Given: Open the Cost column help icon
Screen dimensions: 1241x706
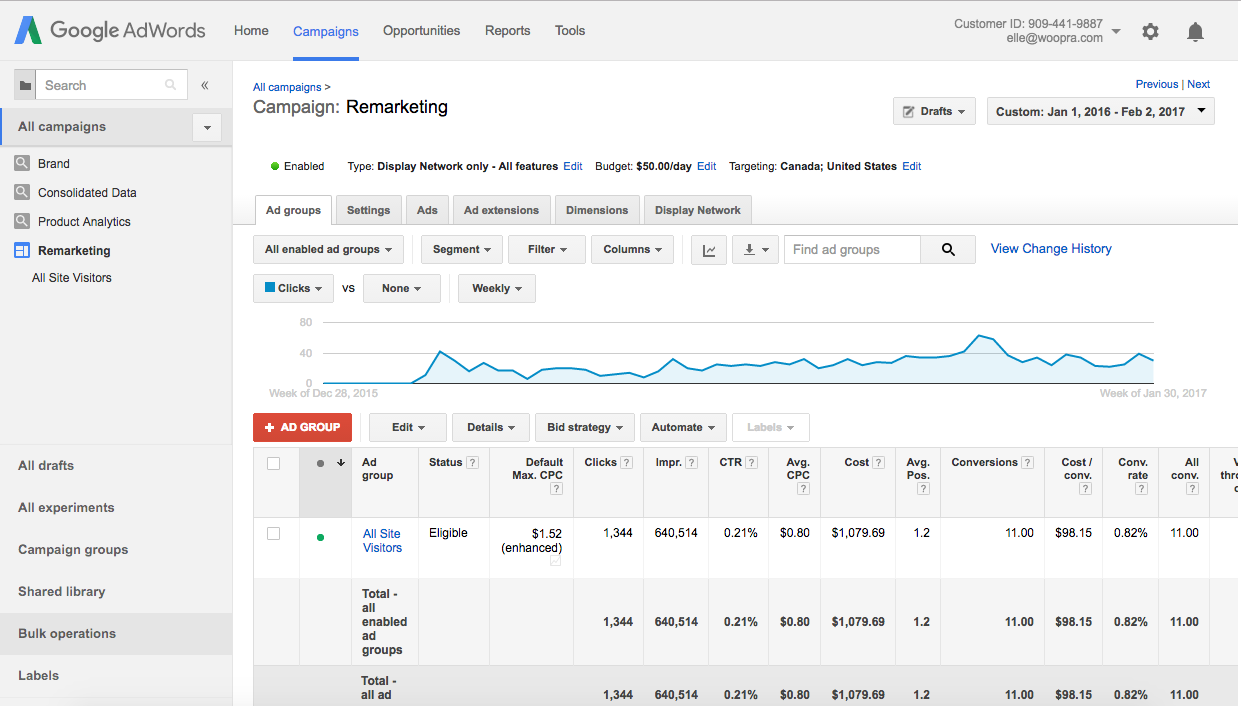Looking at the screenshot, I should pyautogui.click(x=879, y=463).
